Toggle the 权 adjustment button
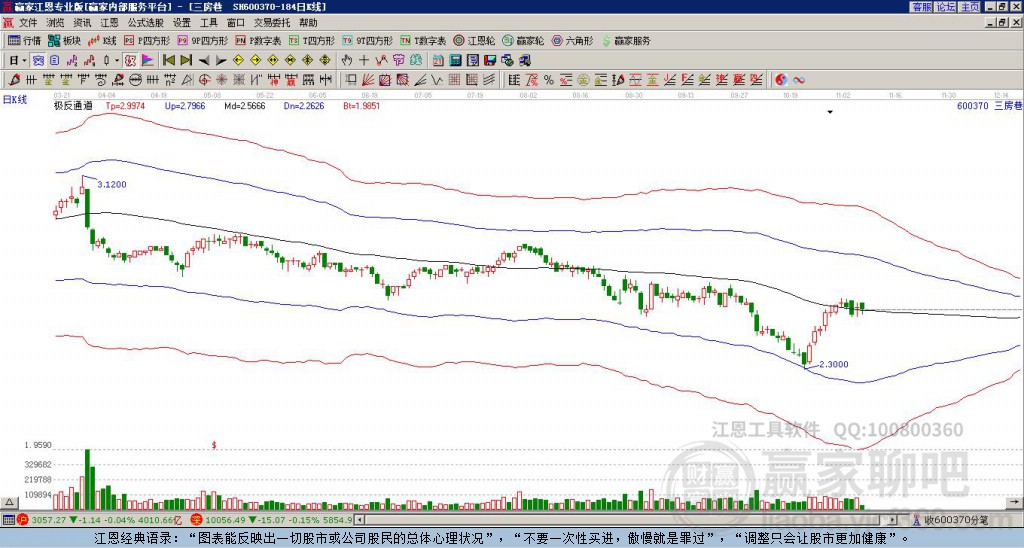 point(129,61)
